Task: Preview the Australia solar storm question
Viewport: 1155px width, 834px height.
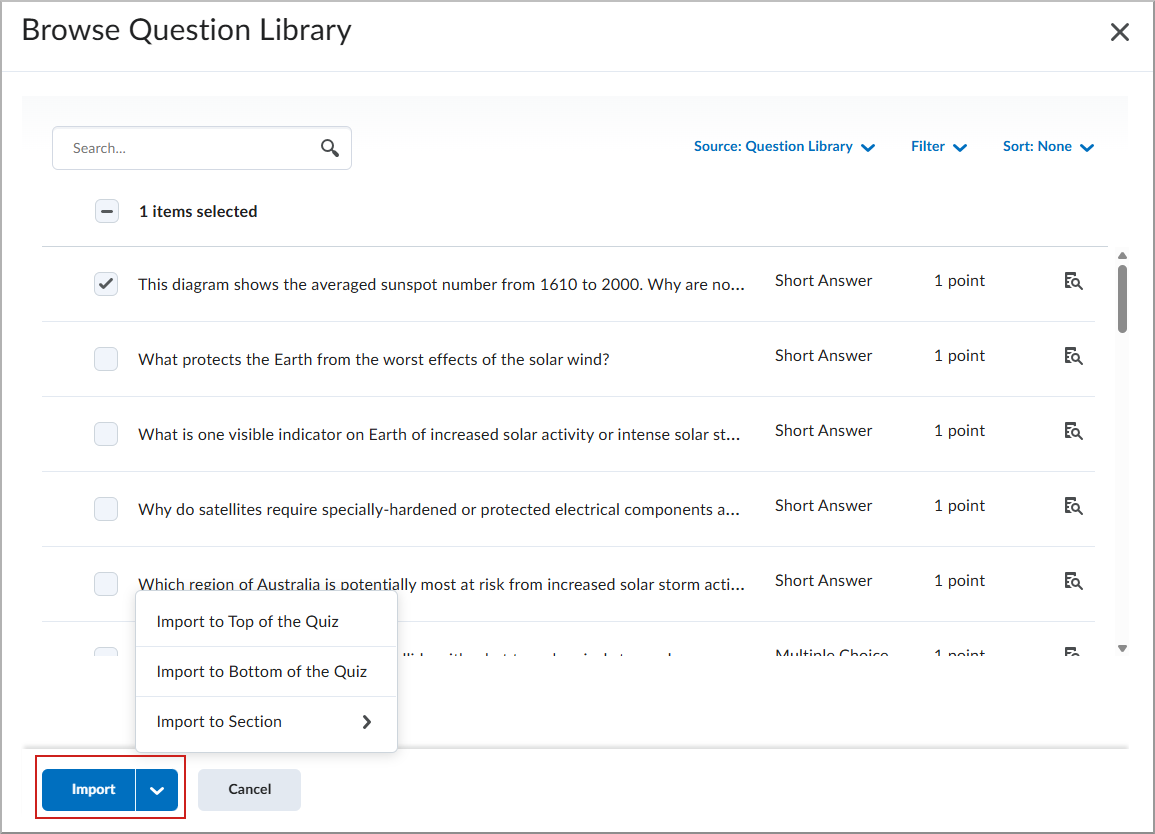Action: coord(1073,581)
